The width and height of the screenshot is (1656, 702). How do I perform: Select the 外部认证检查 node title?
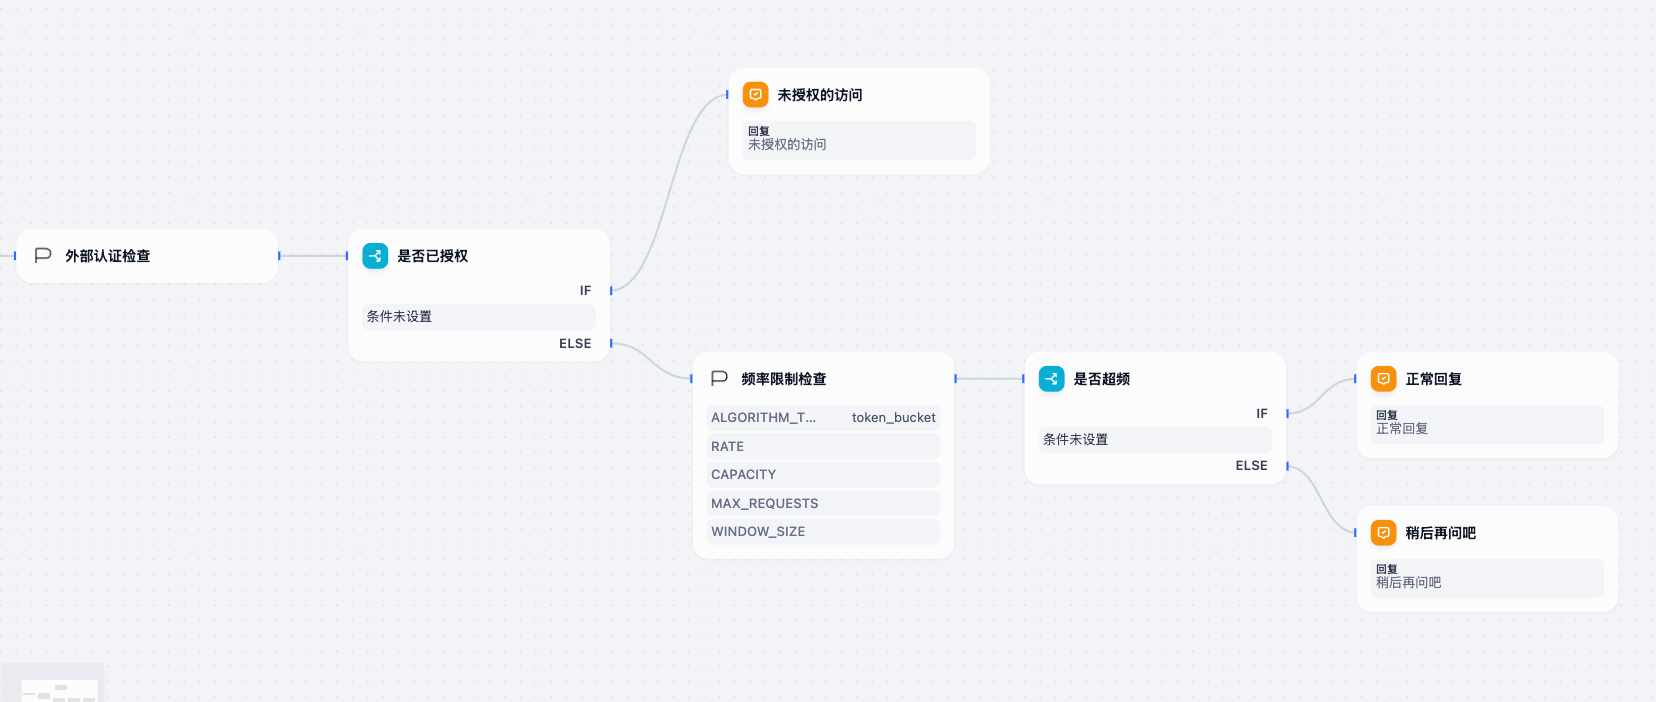click(108, 256)
